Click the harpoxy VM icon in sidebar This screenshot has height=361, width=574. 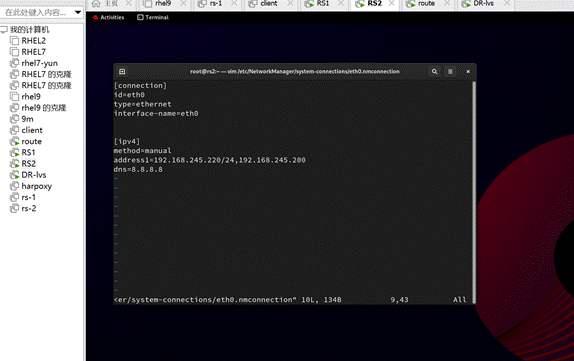pyautogui.click(x=14, y=186)
